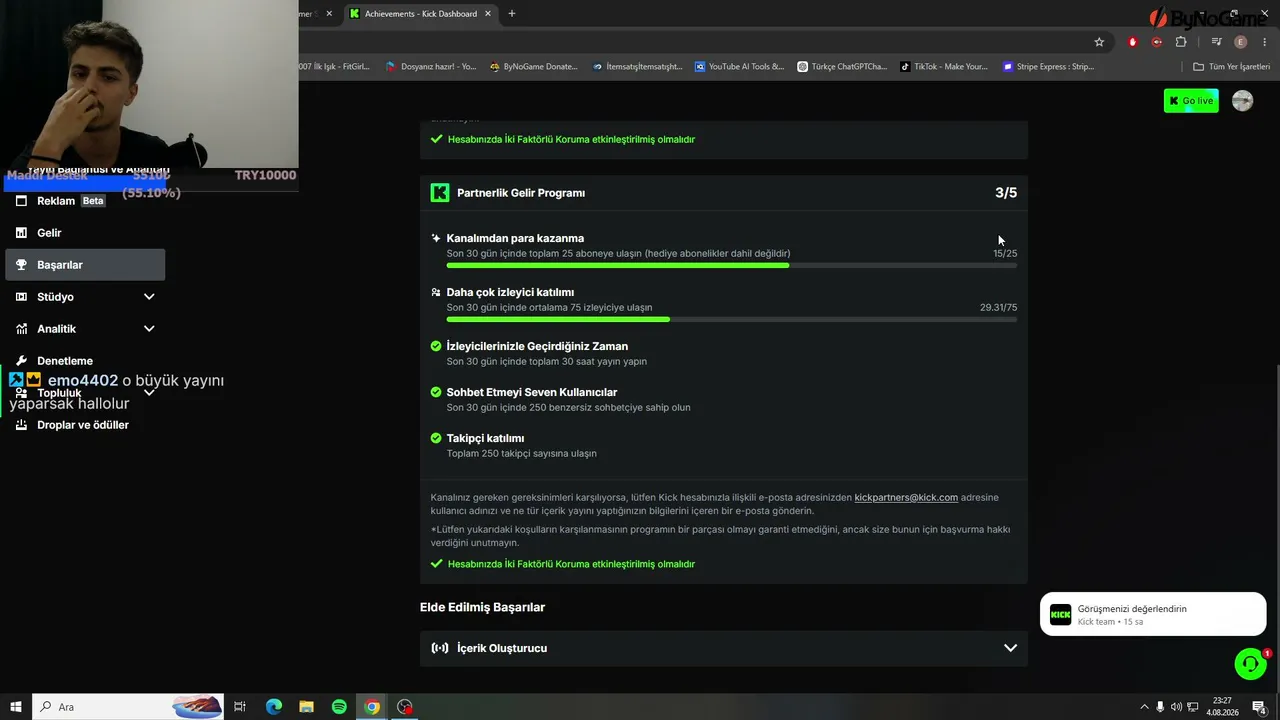Expand the Topluluk sidebar menu
This screenshot has height=720, width=1280.
tap(149, 393)
